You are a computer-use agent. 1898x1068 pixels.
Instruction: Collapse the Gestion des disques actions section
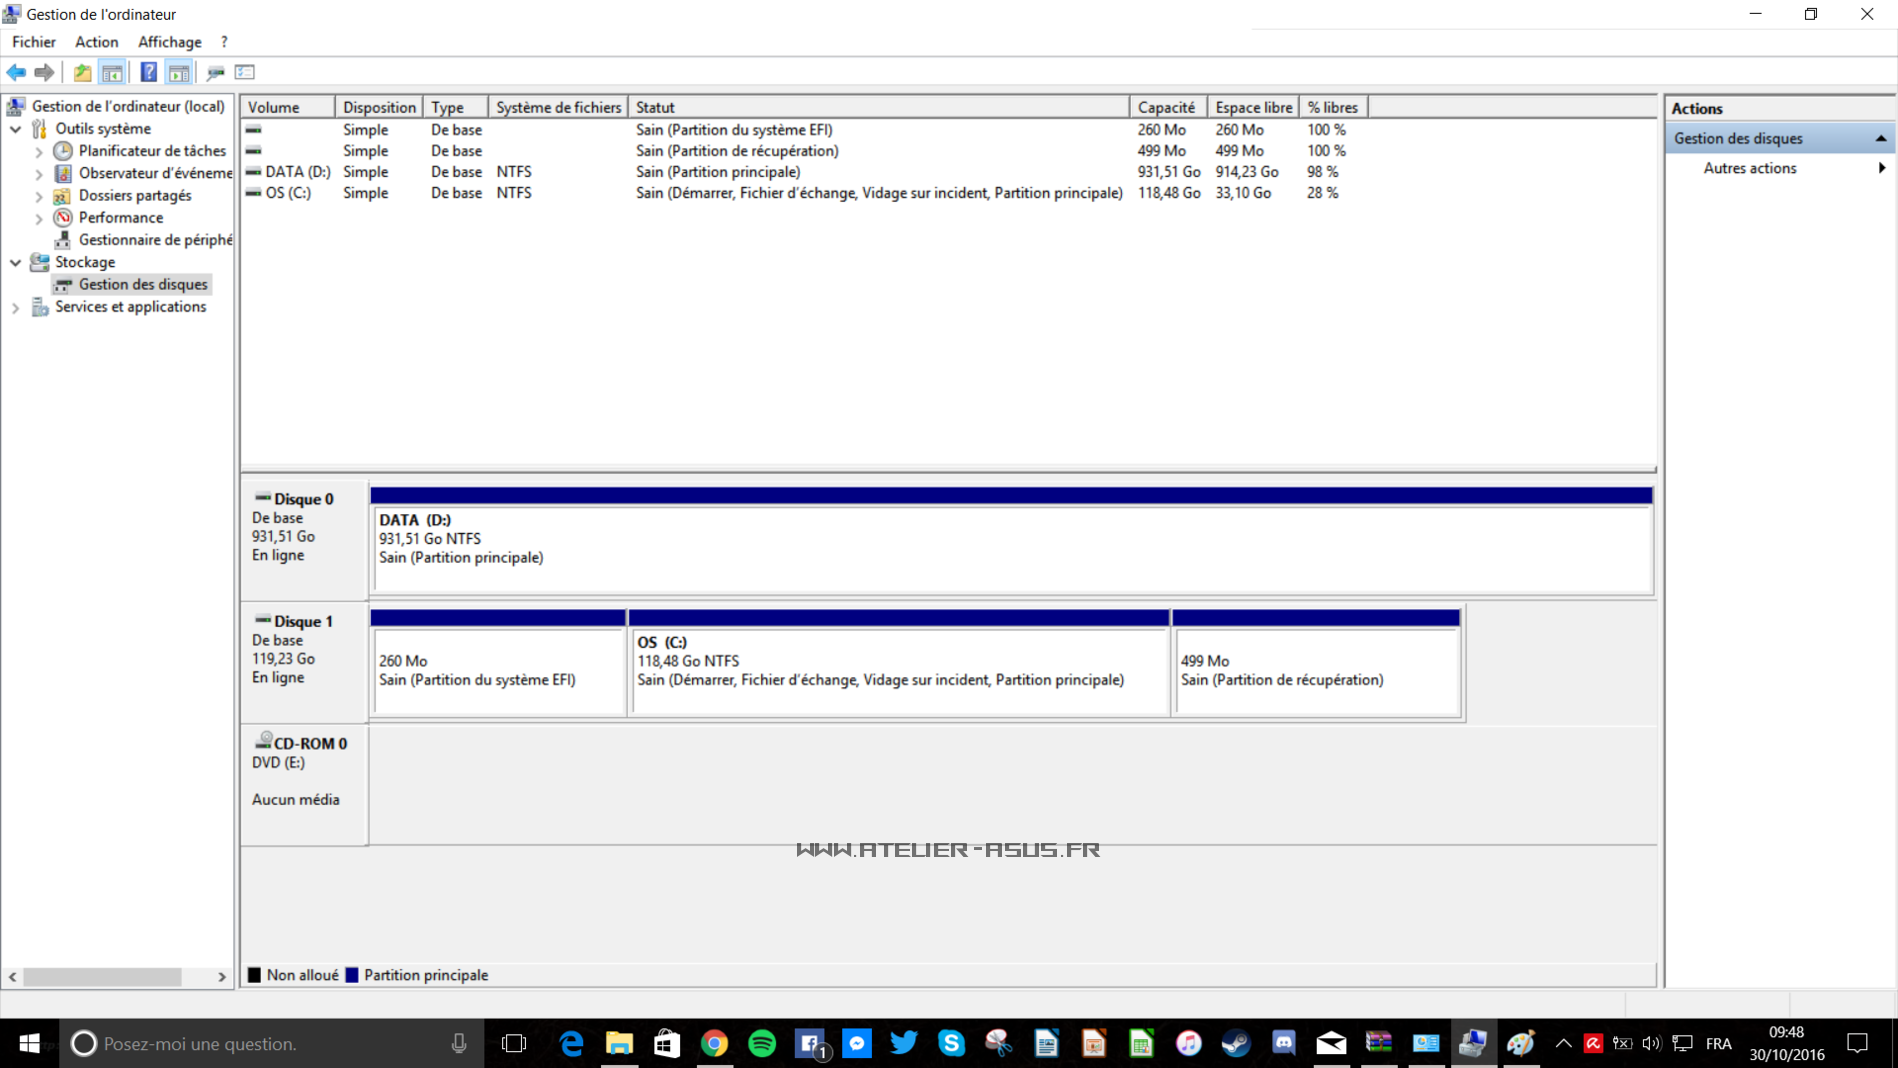(x=1880, y=138)
